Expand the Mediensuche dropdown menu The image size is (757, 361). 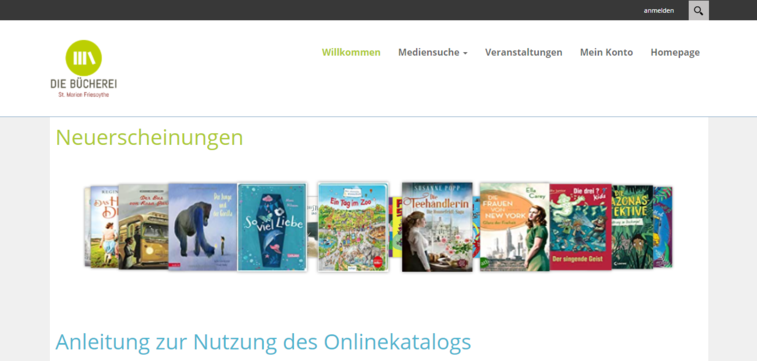click(433, 52)
